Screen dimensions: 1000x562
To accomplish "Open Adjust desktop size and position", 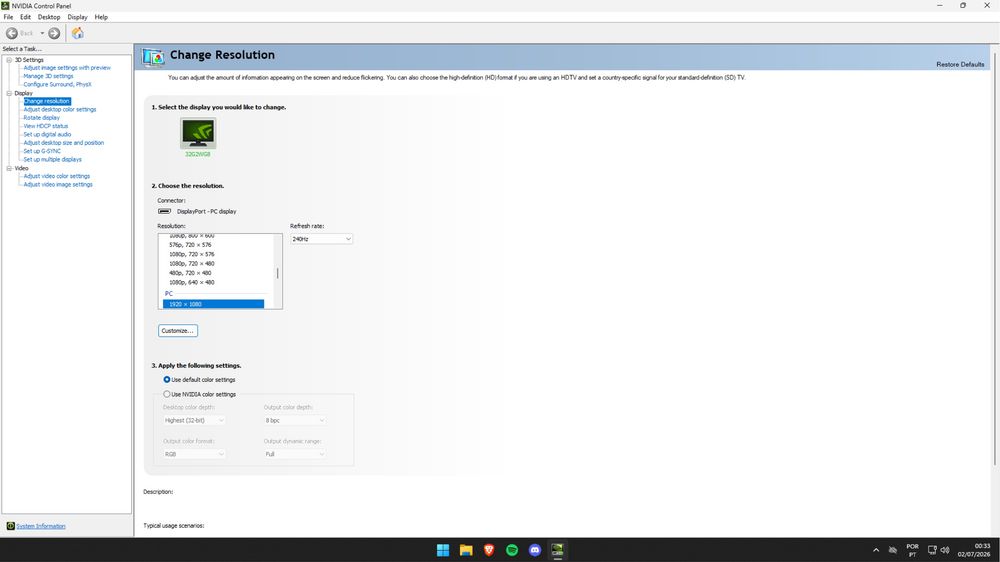I will click(64, 143).
